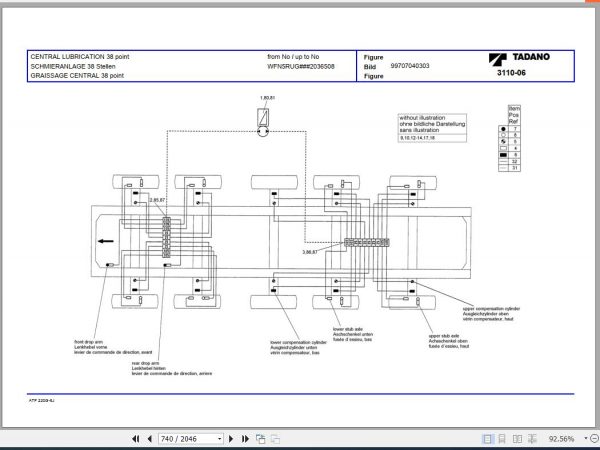Select two-page continuous view layout
Viewport: 600px width, 450px height.
point(532,439)
